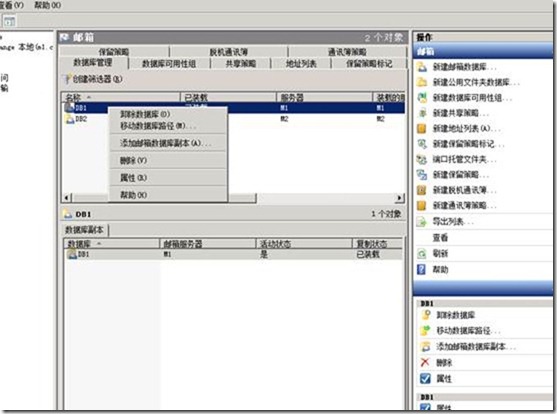Sort database list by 名称 column
This screenshot has height=414, width=557.
(x=121, y=97)
